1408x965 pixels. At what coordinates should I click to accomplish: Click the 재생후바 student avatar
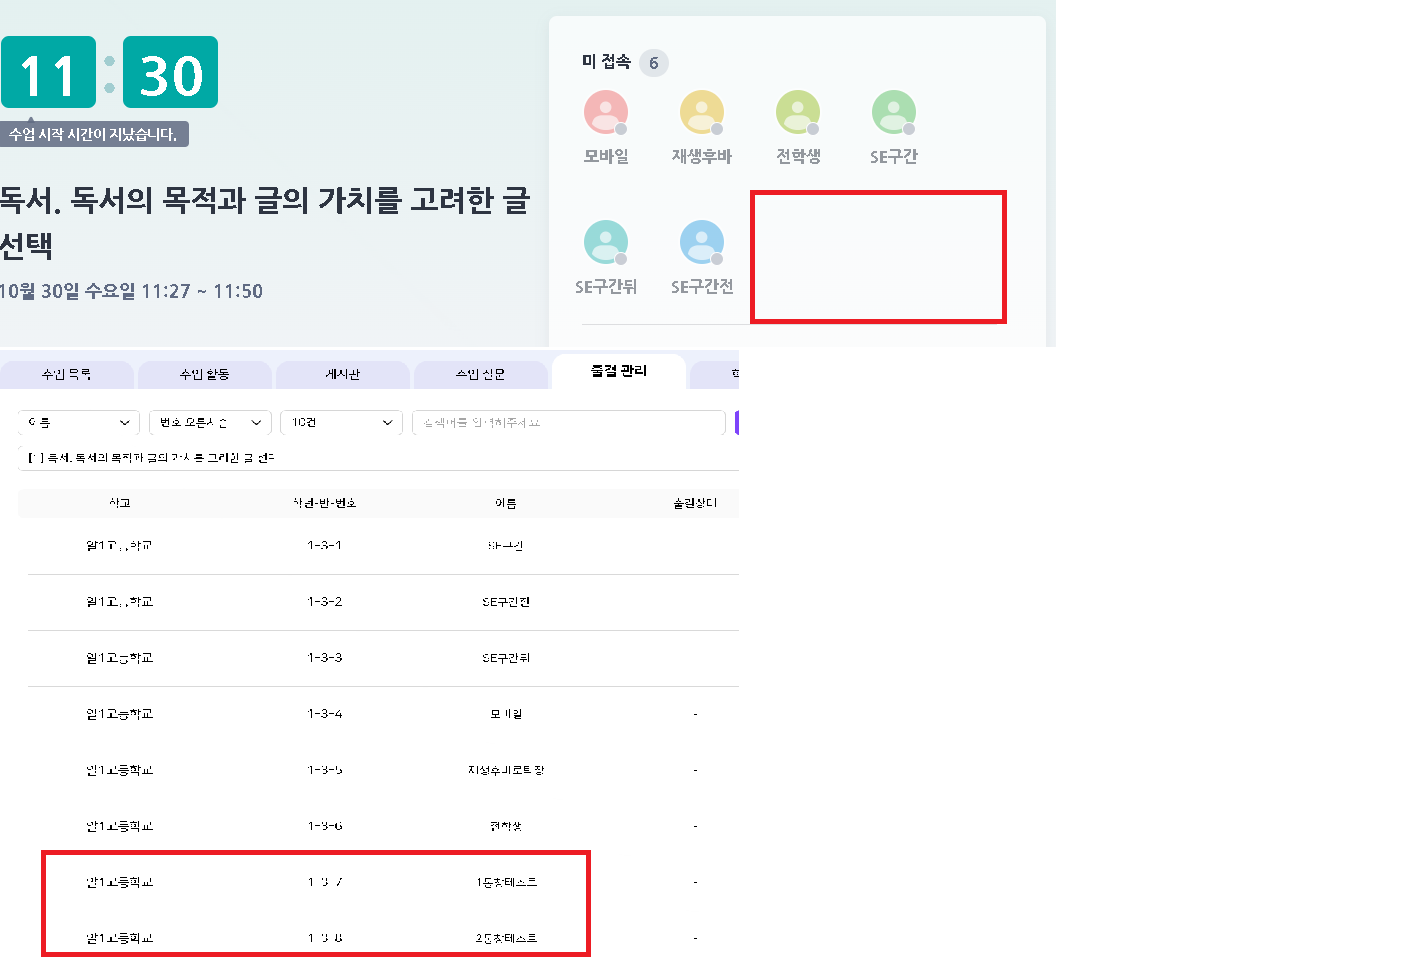pyautogui.click(x=702, y=112)
